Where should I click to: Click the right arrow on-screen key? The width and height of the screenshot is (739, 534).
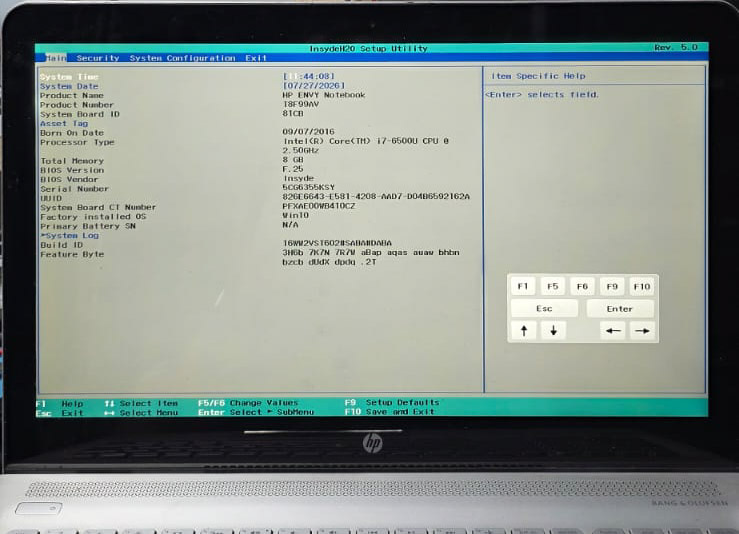coord(642,330)
